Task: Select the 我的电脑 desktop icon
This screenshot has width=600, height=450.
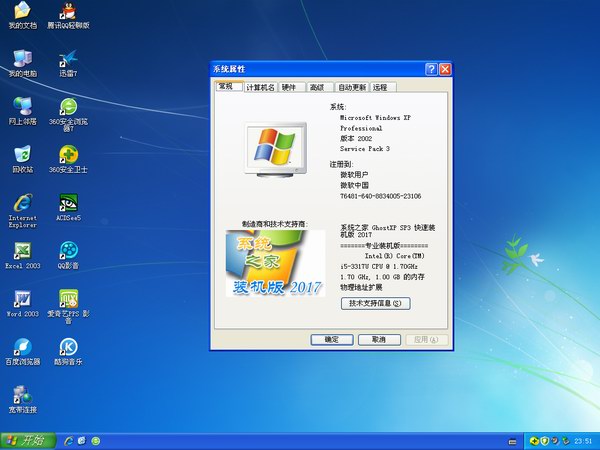Action: [x=23, y=64]
